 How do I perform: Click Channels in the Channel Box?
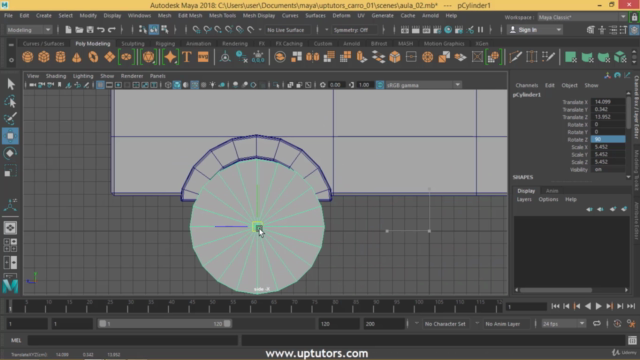click(x=527, y=85)
